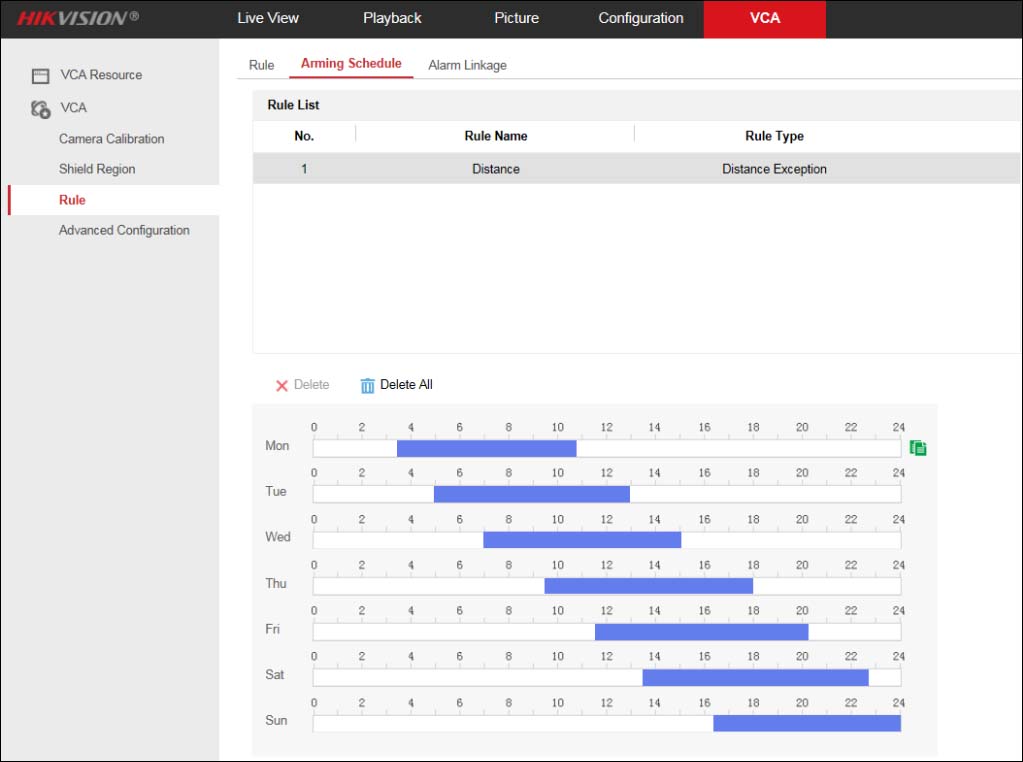1023x762 pixels.
Task: Open Shield Region settings
Action: click(96, 169)
